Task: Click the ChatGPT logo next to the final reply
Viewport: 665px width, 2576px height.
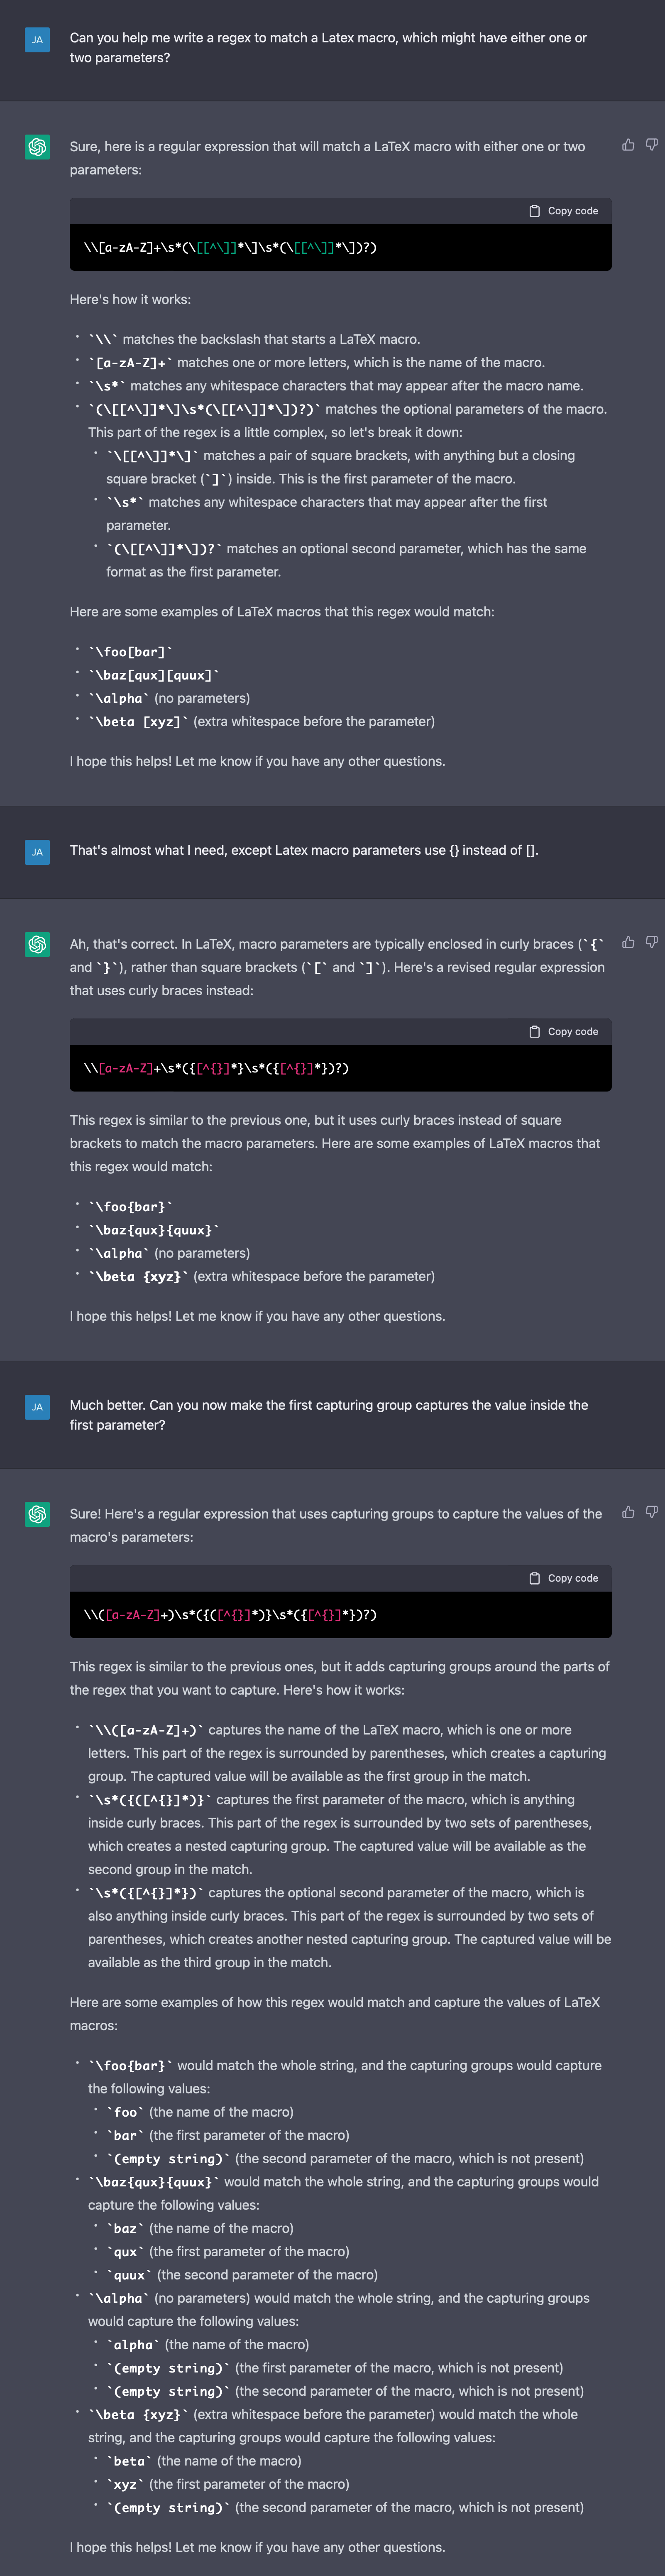Action: pyautogui.click(x=37, y=1513)
